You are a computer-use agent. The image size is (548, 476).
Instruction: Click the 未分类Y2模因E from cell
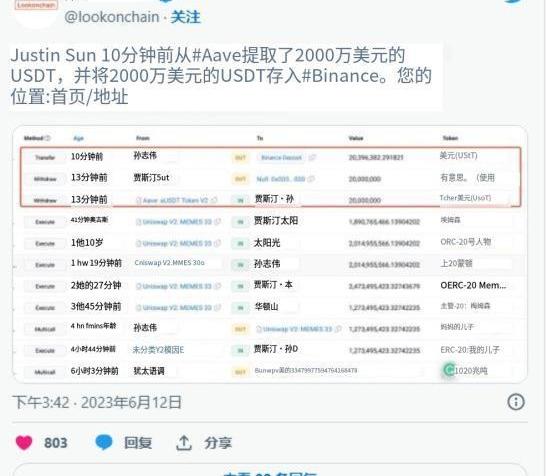pos(159,349)
